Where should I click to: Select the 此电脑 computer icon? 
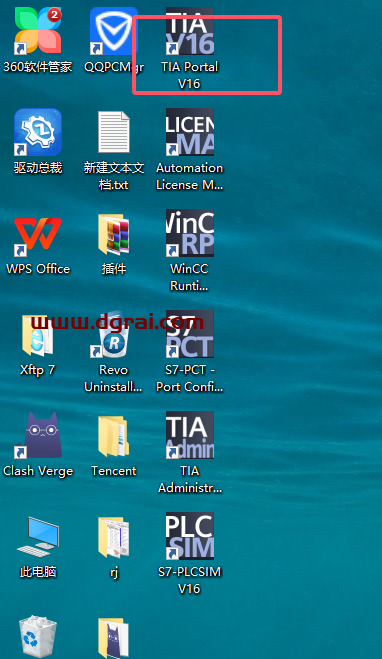(x=38, y=537)
